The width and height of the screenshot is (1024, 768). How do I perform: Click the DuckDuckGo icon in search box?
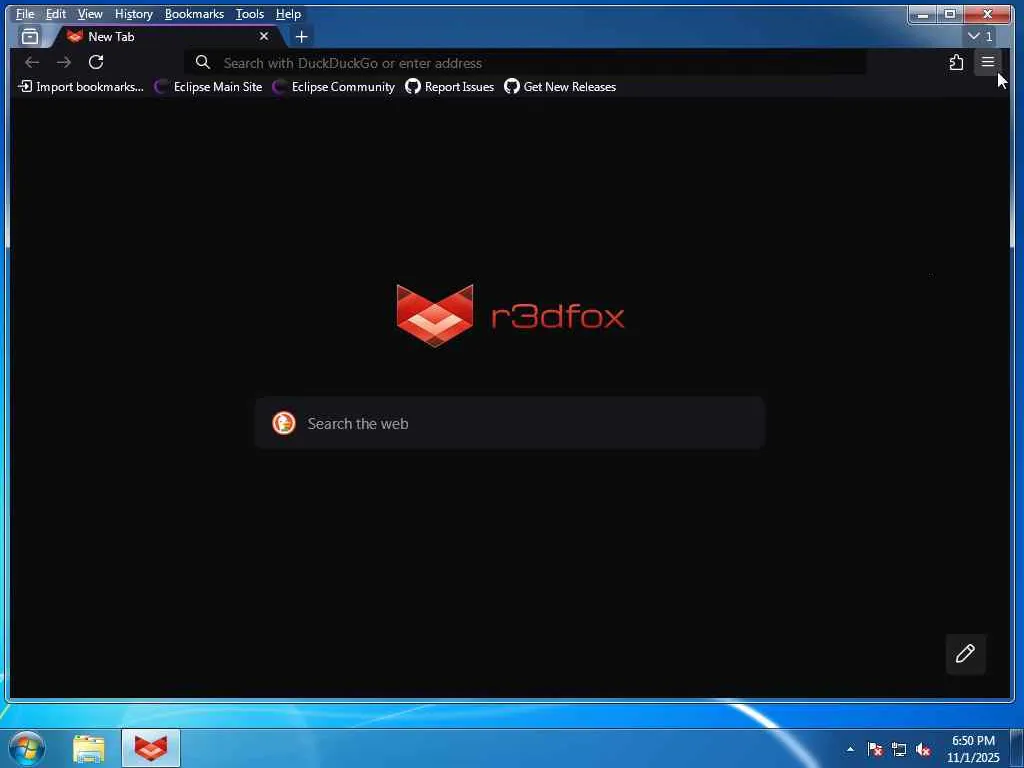point(284,423)
